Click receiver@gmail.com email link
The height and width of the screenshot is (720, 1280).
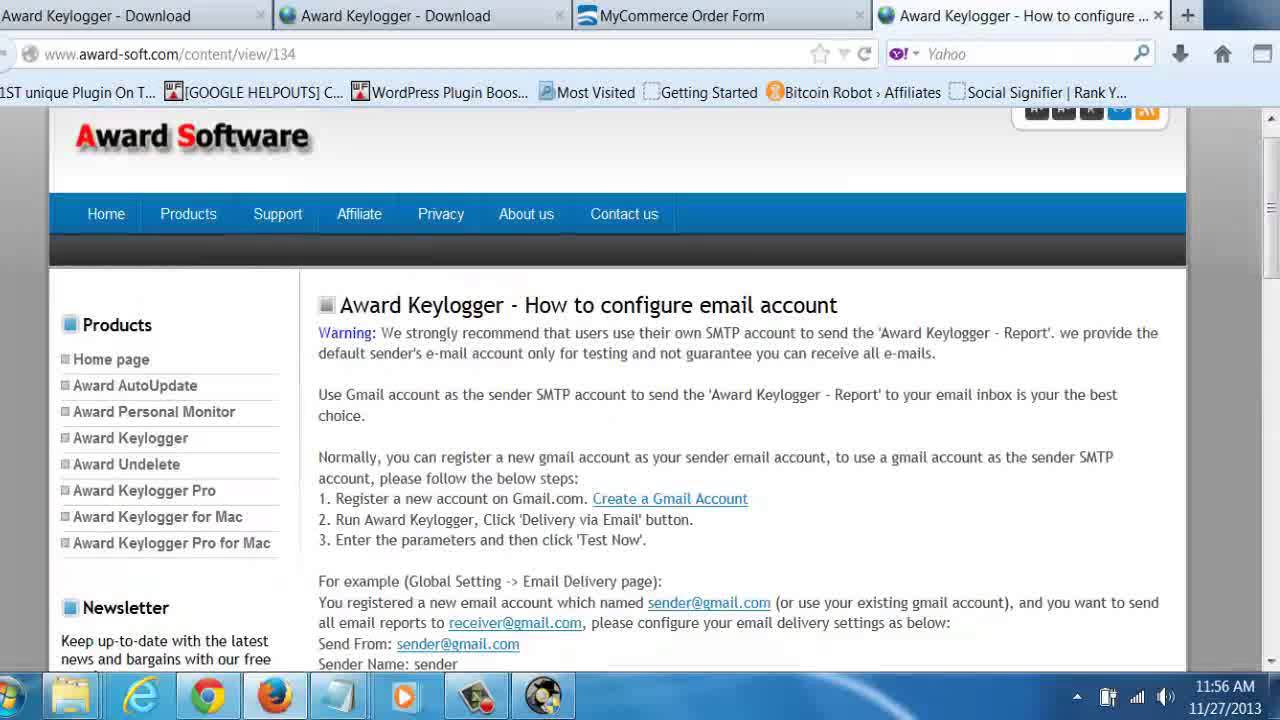[x=515, y=622]
